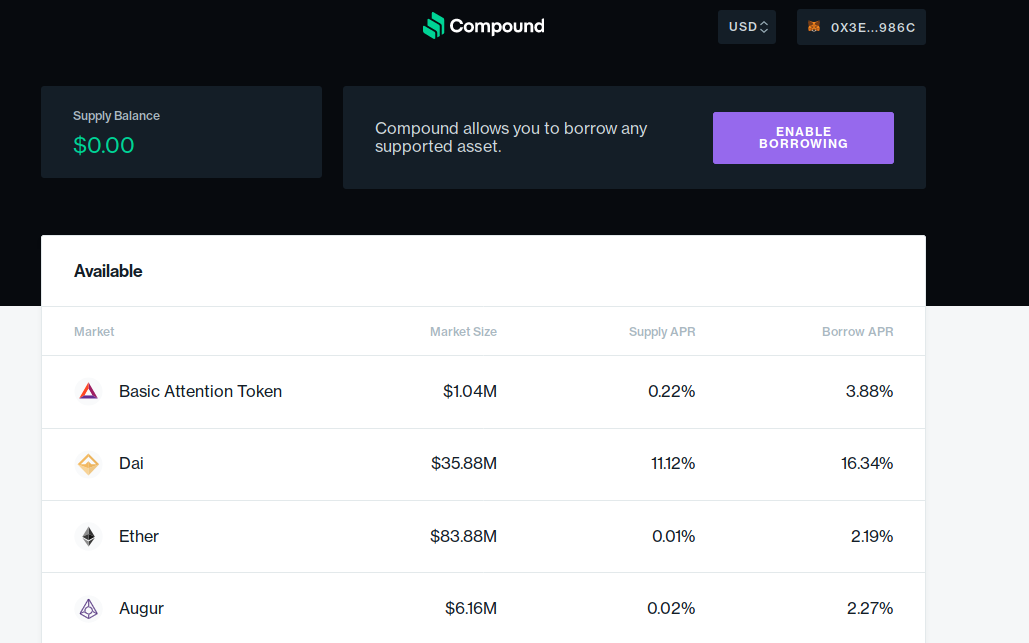
Task: Select the Dai market name
Action: 131,463
